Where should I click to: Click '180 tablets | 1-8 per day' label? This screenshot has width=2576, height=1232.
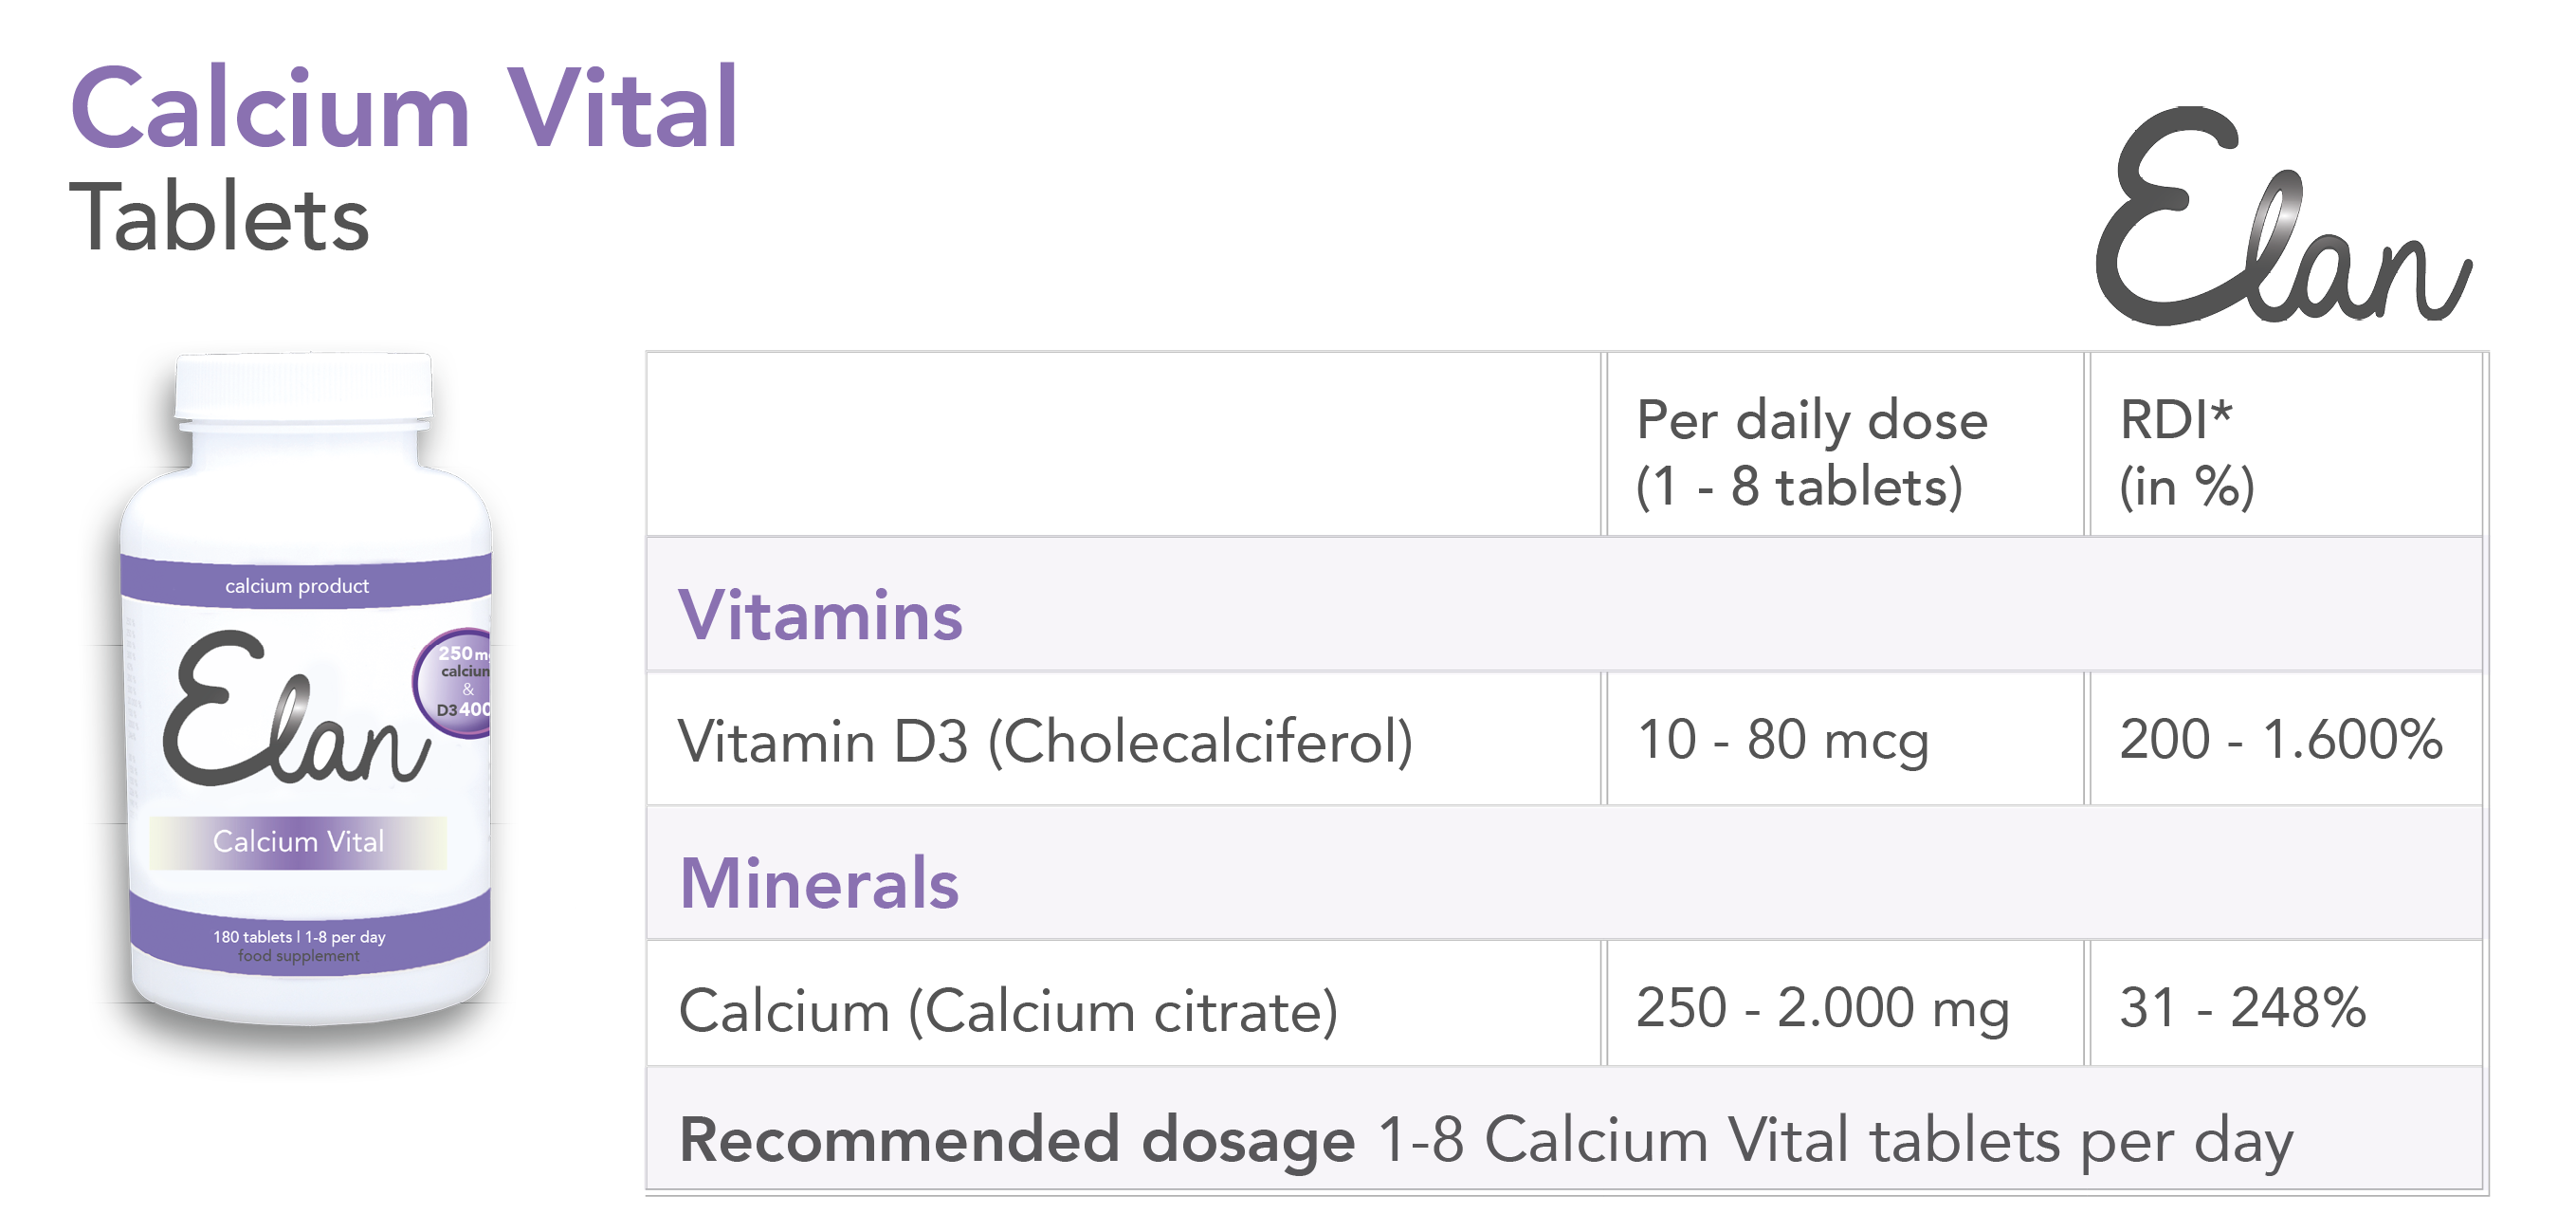pyautogui.click(x=299, y=937)
